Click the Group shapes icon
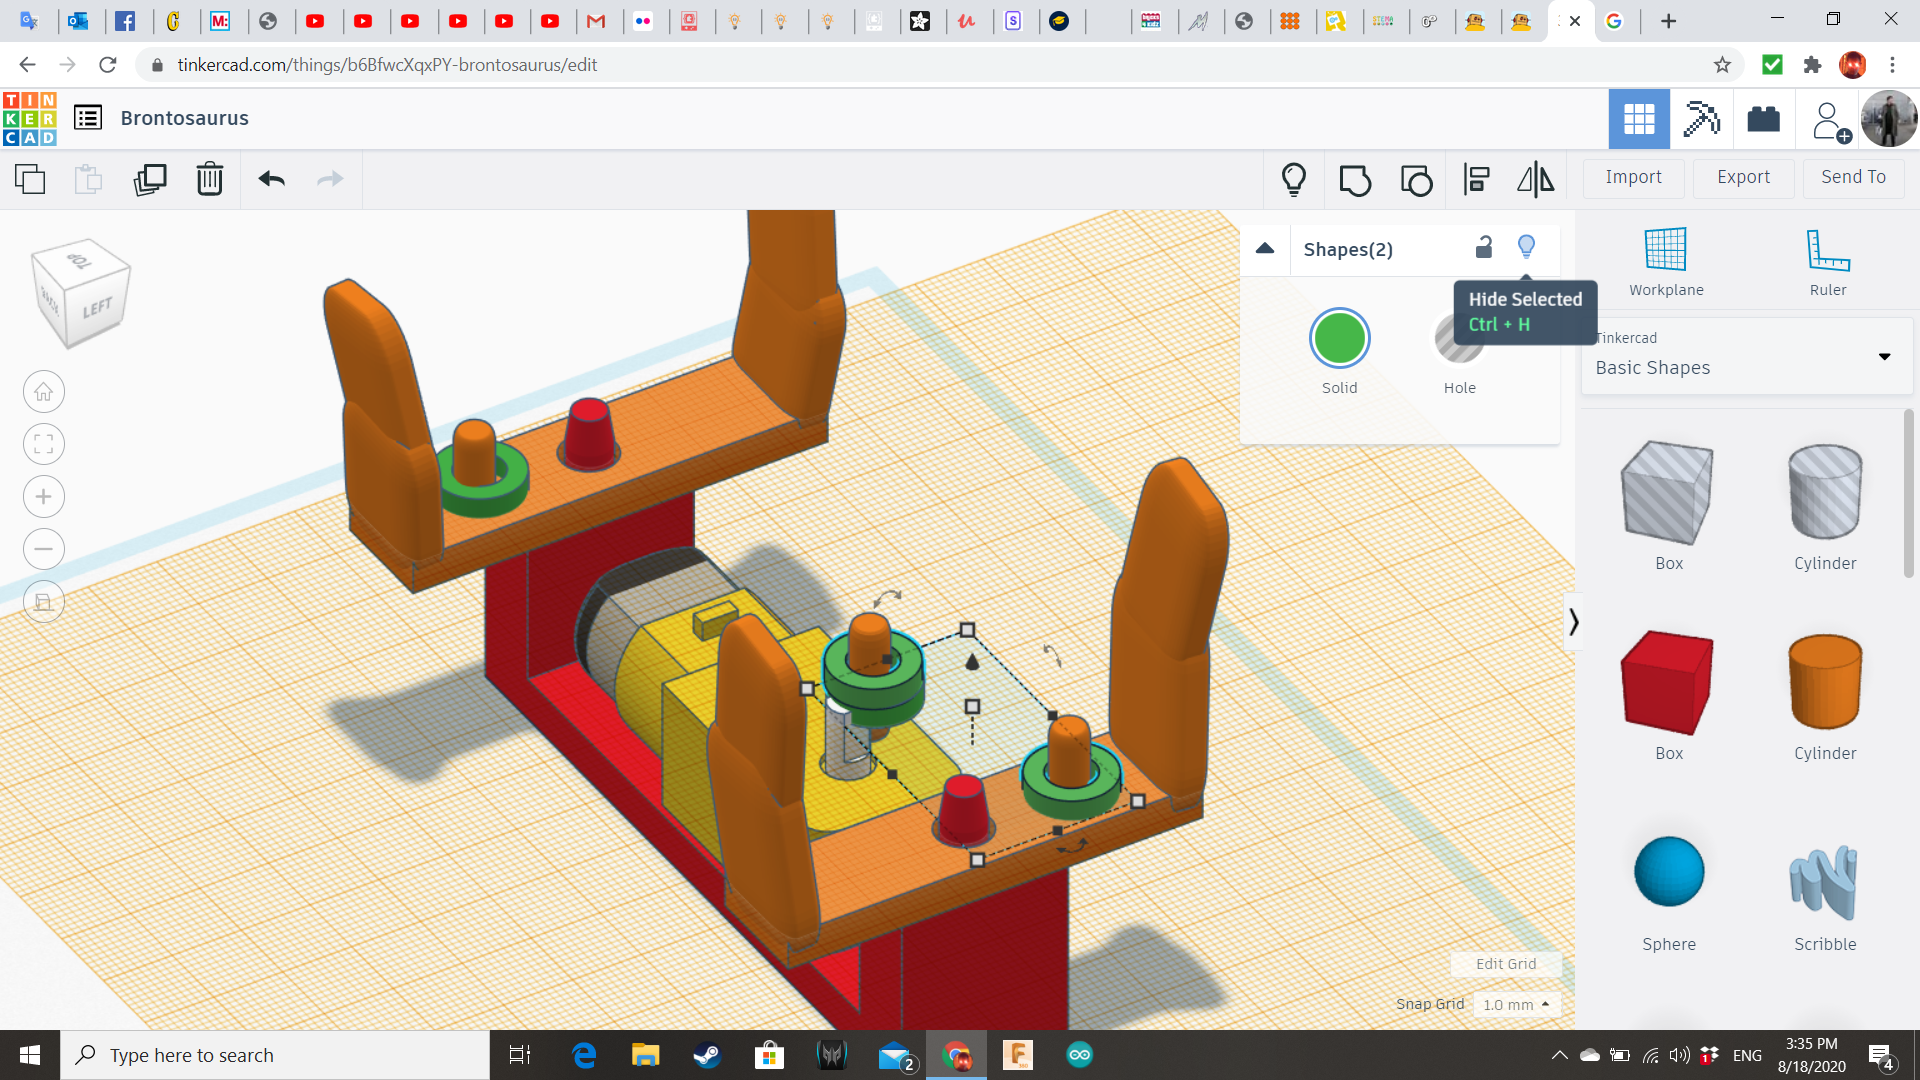This screenshot has width=1920, height=1080. click(x=1355, y=180)
